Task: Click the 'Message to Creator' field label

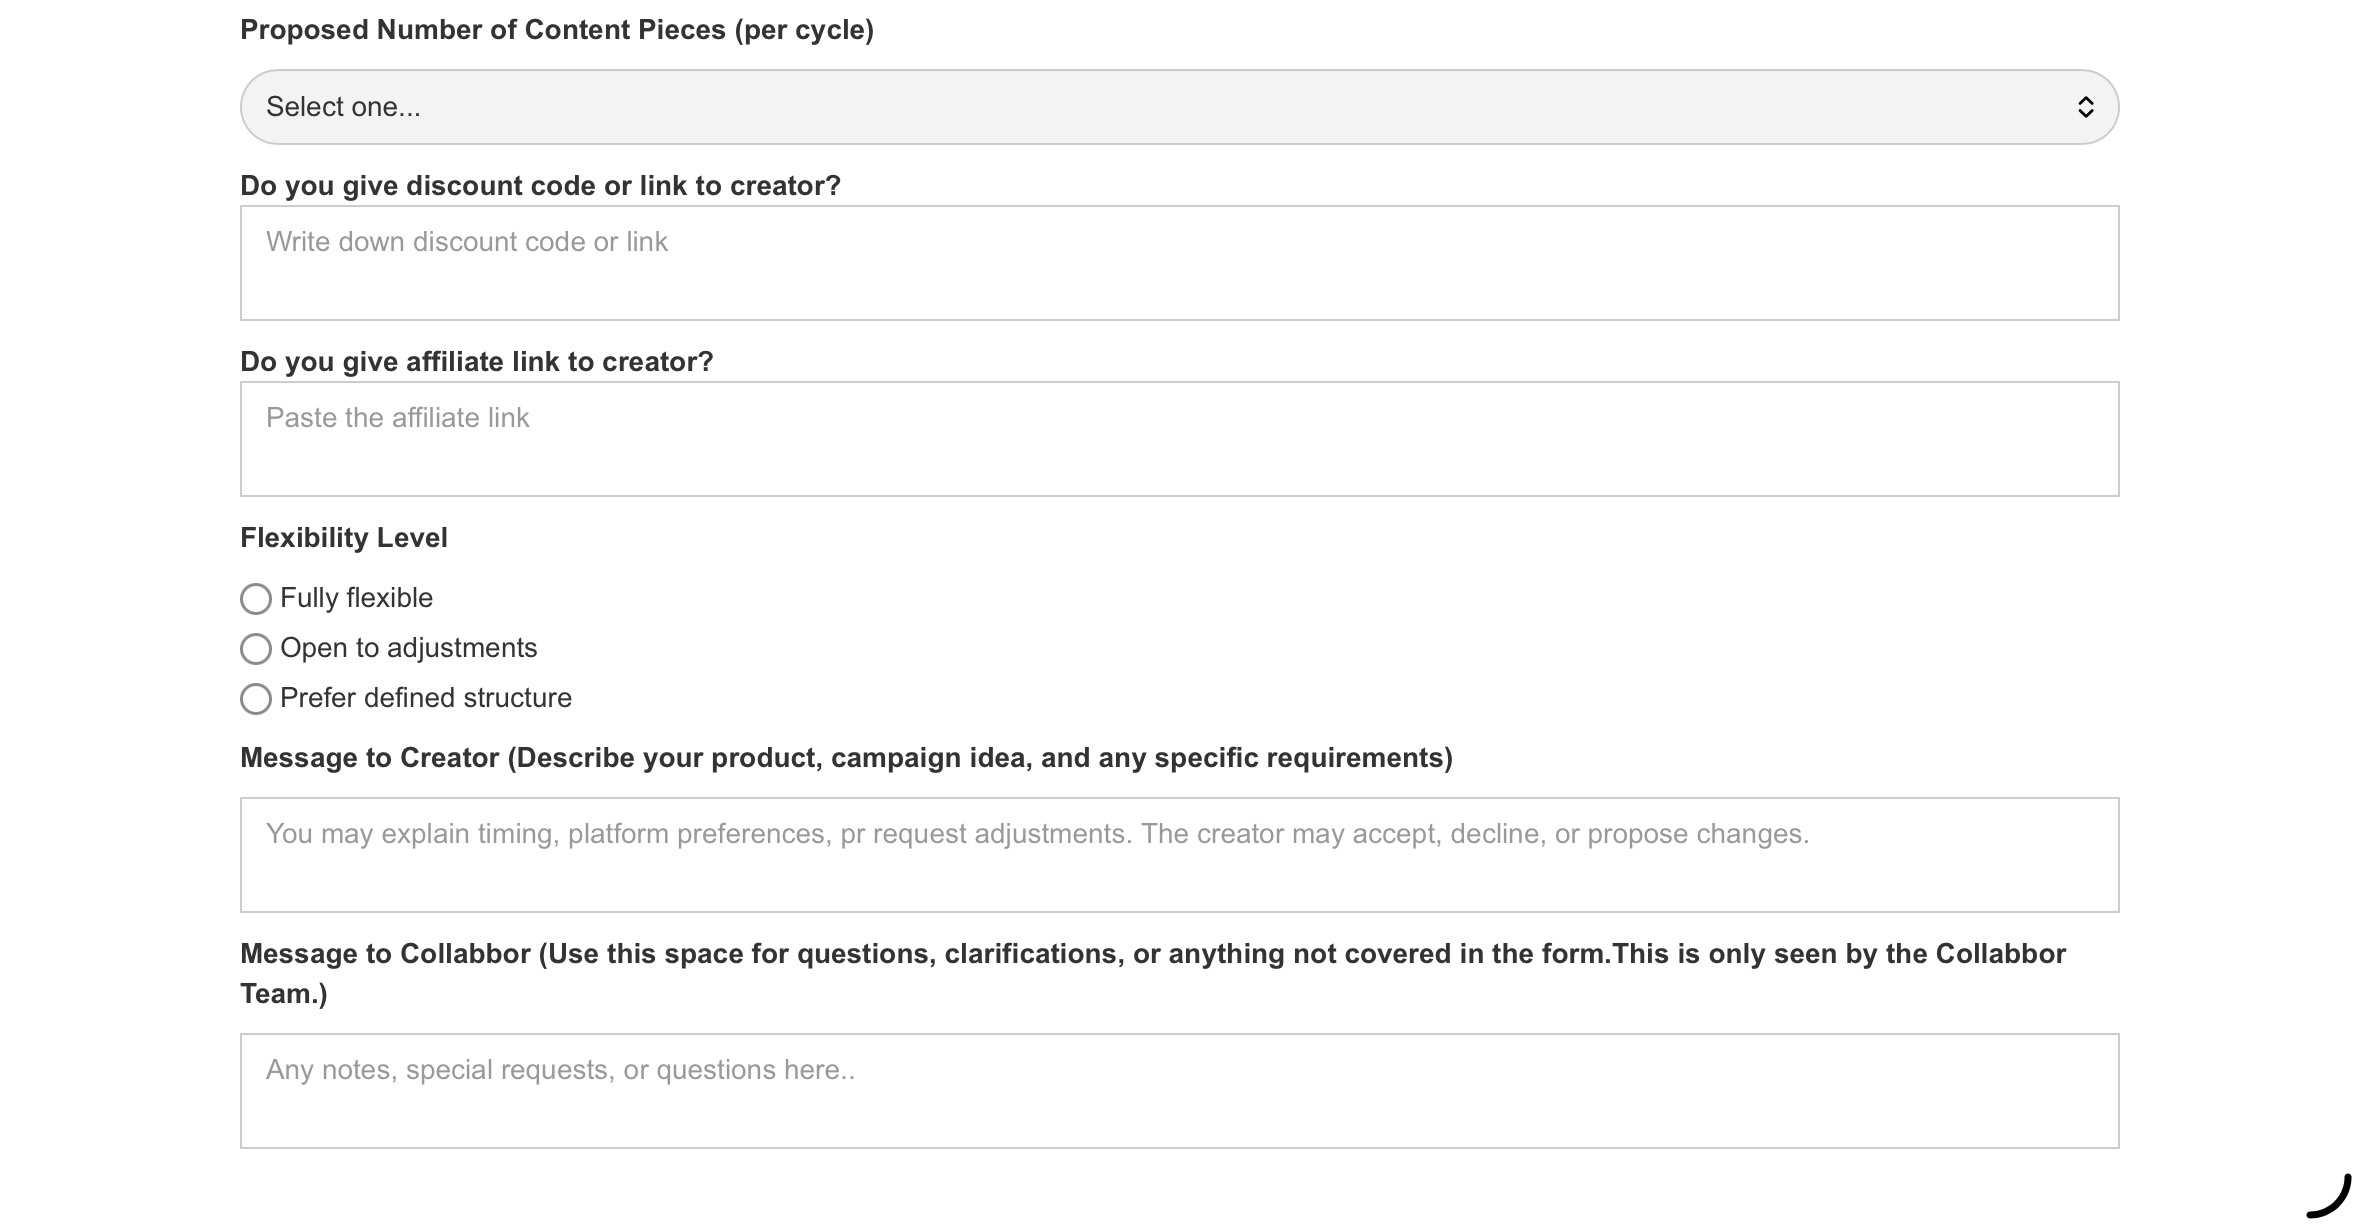Action: (845, 758)
